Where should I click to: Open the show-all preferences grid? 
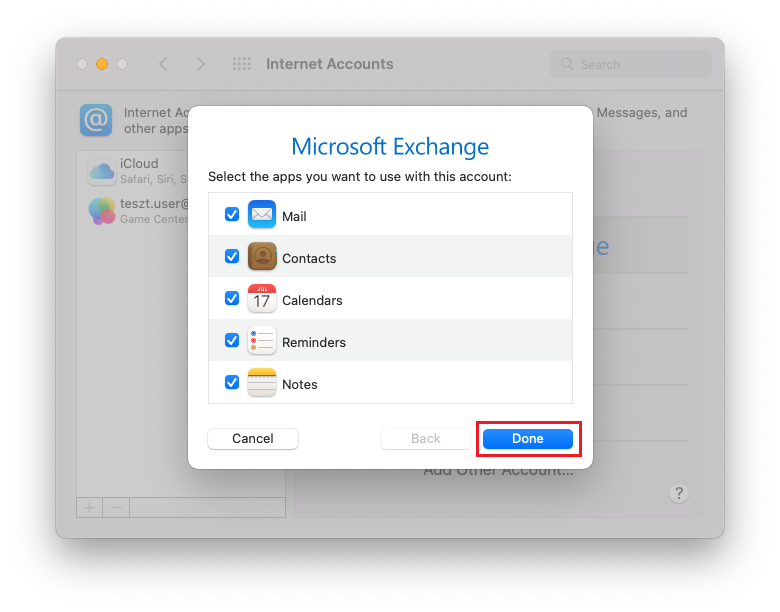click(x=242, y=64)
